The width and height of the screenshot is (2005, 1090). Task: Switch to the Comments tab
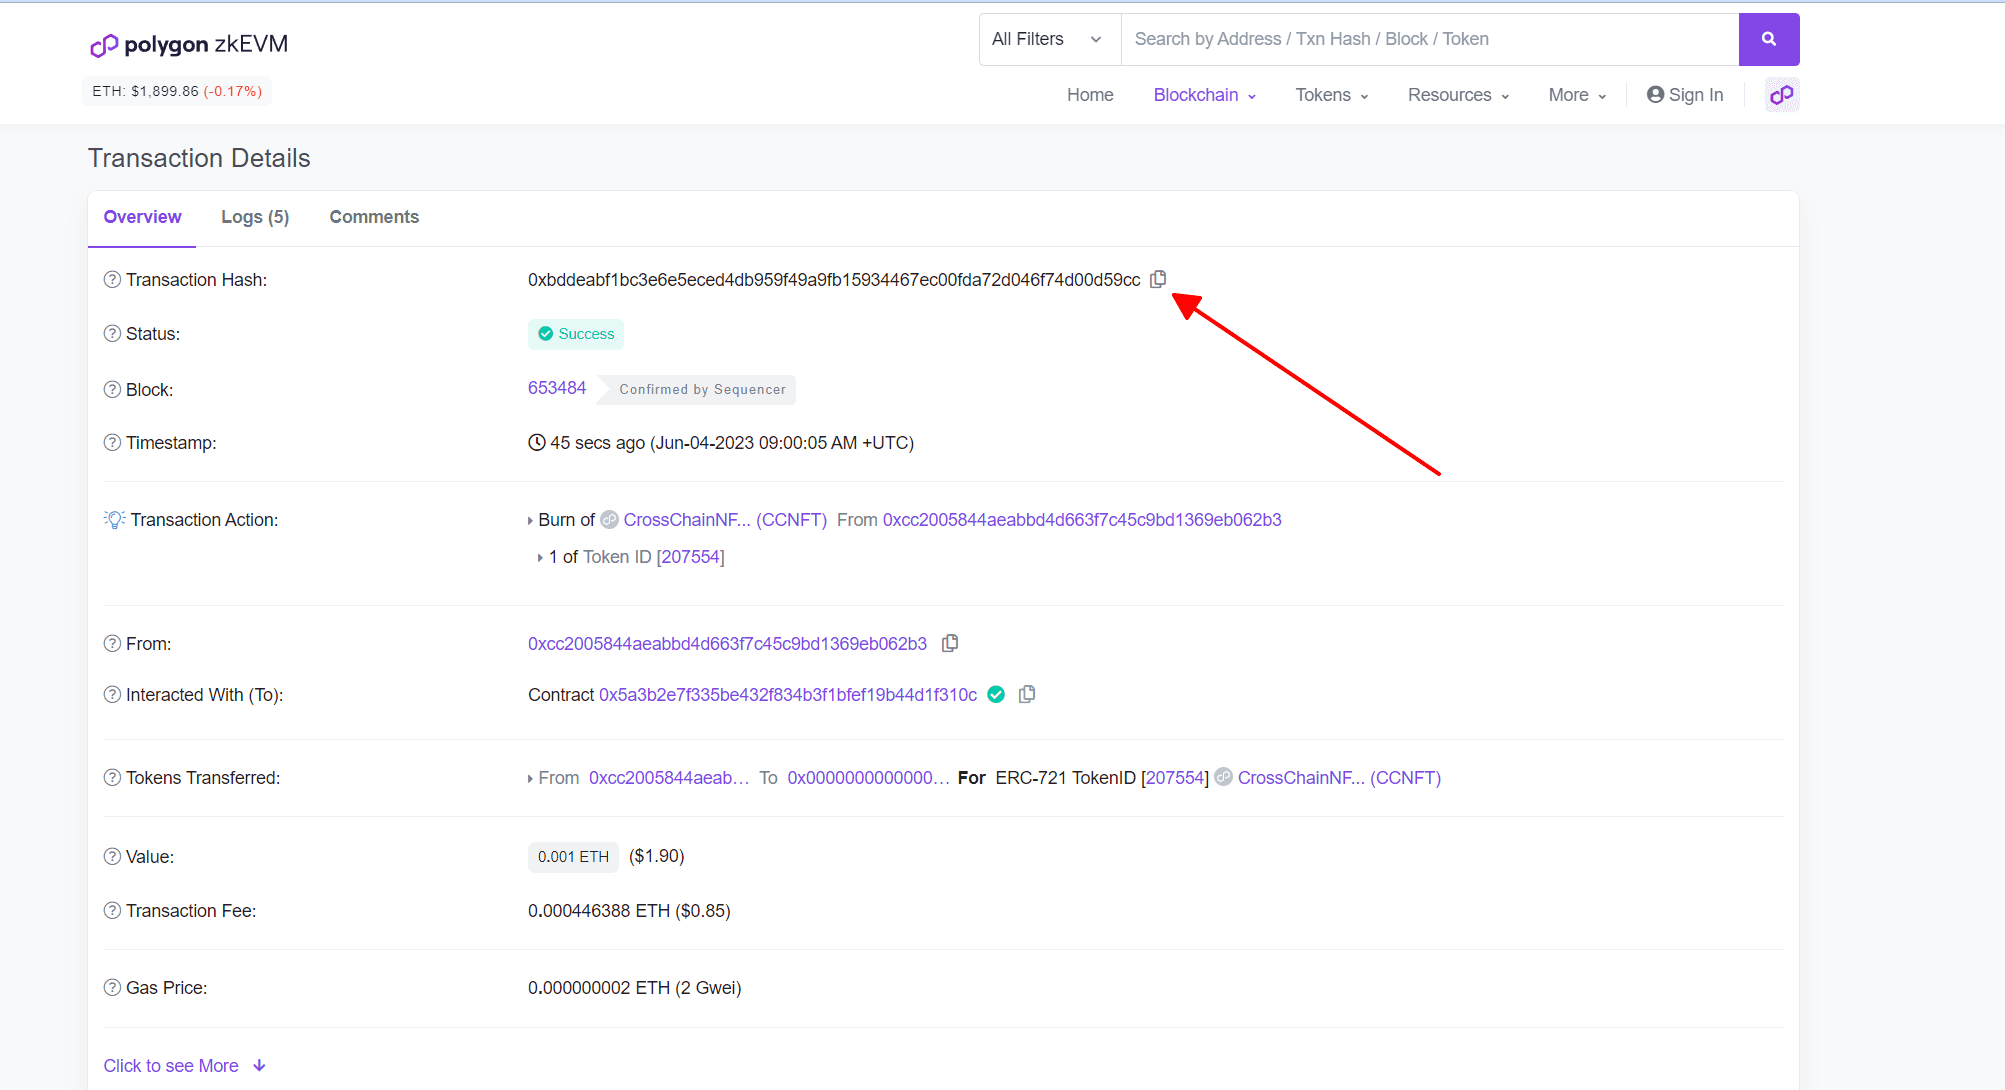(x=374, y=217)
